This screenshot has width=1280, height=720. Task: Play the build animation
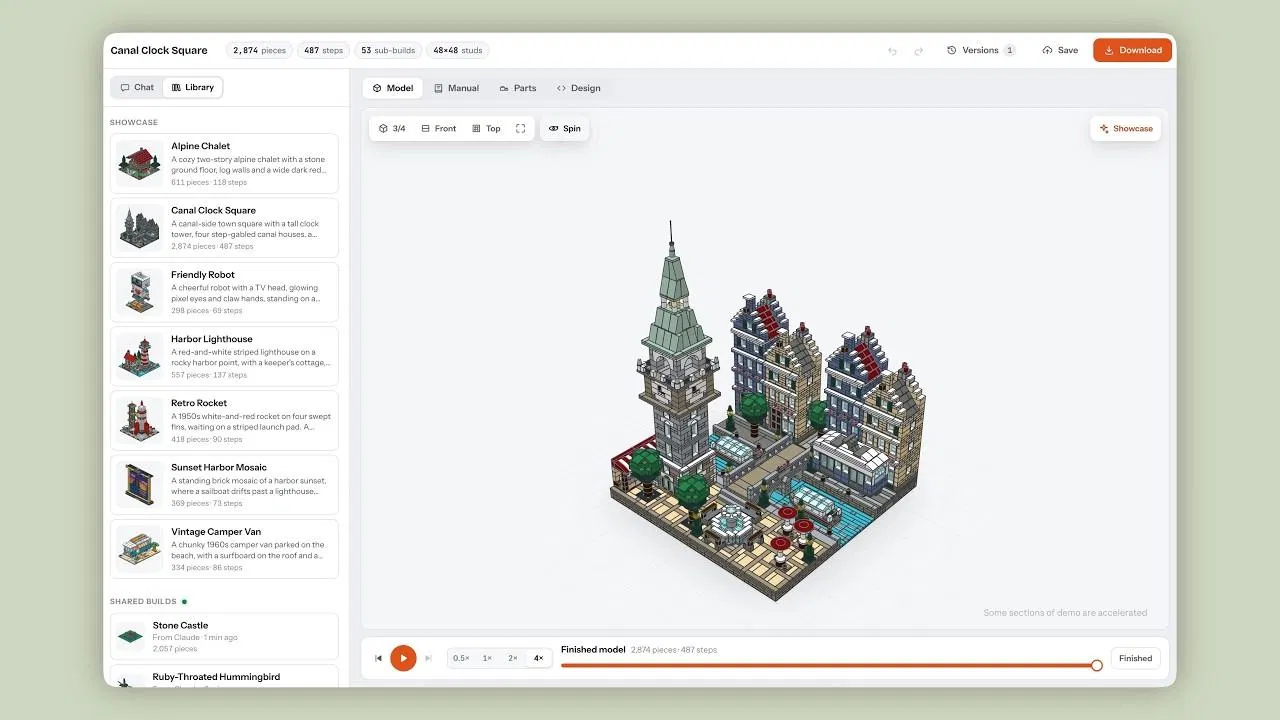click(x=403, y=658)
